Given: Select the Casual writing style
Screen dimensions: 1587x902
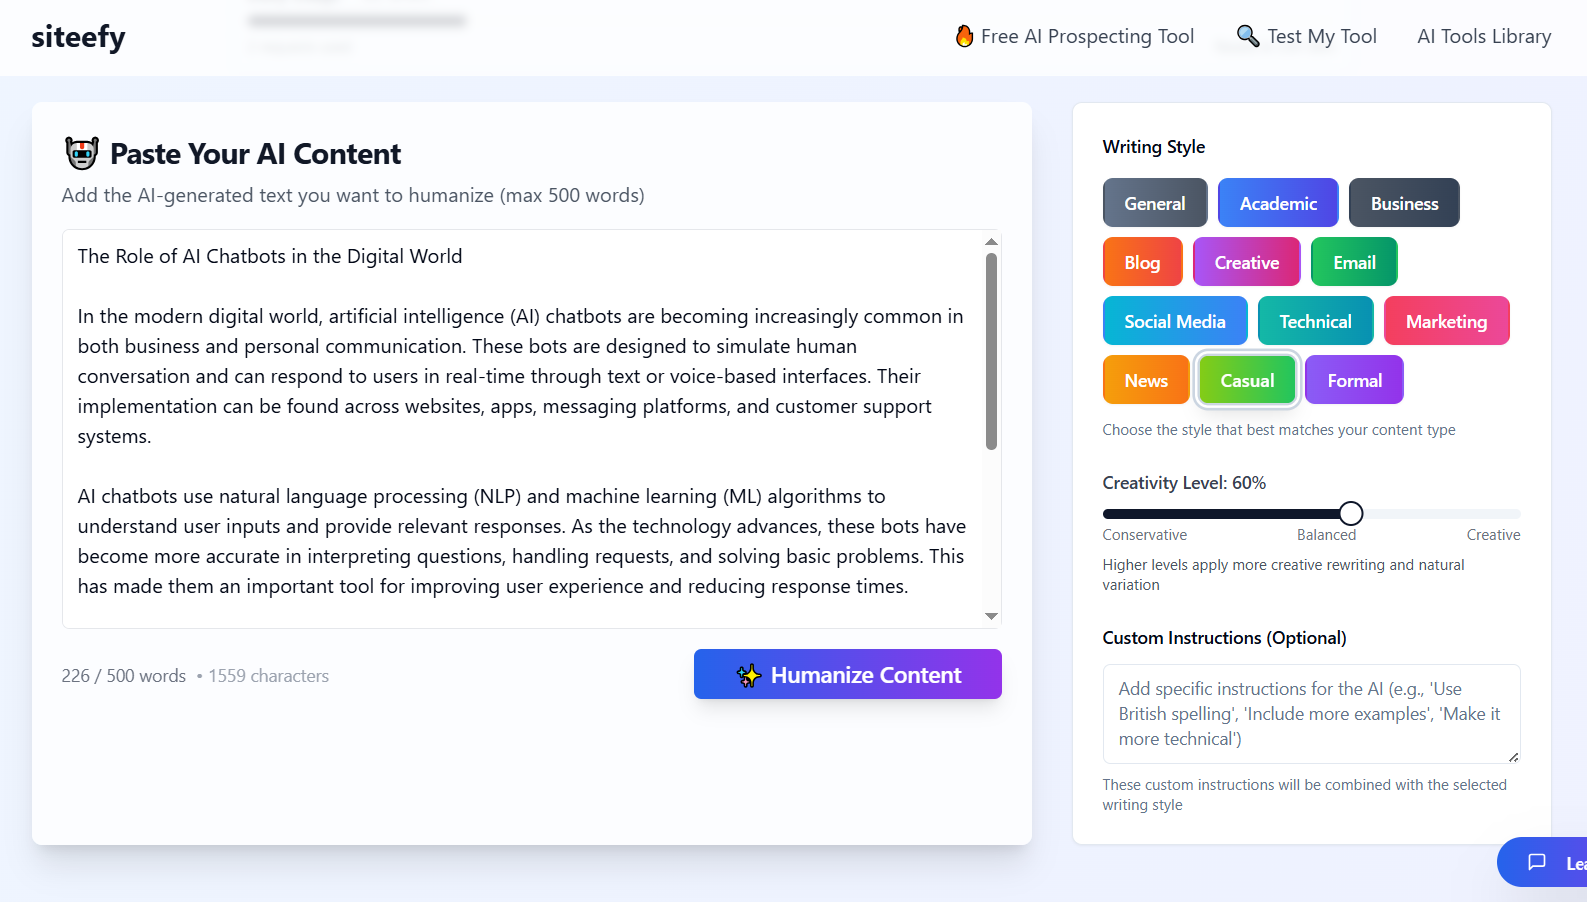Looking at the screenshot, I should click(1247, 380).
